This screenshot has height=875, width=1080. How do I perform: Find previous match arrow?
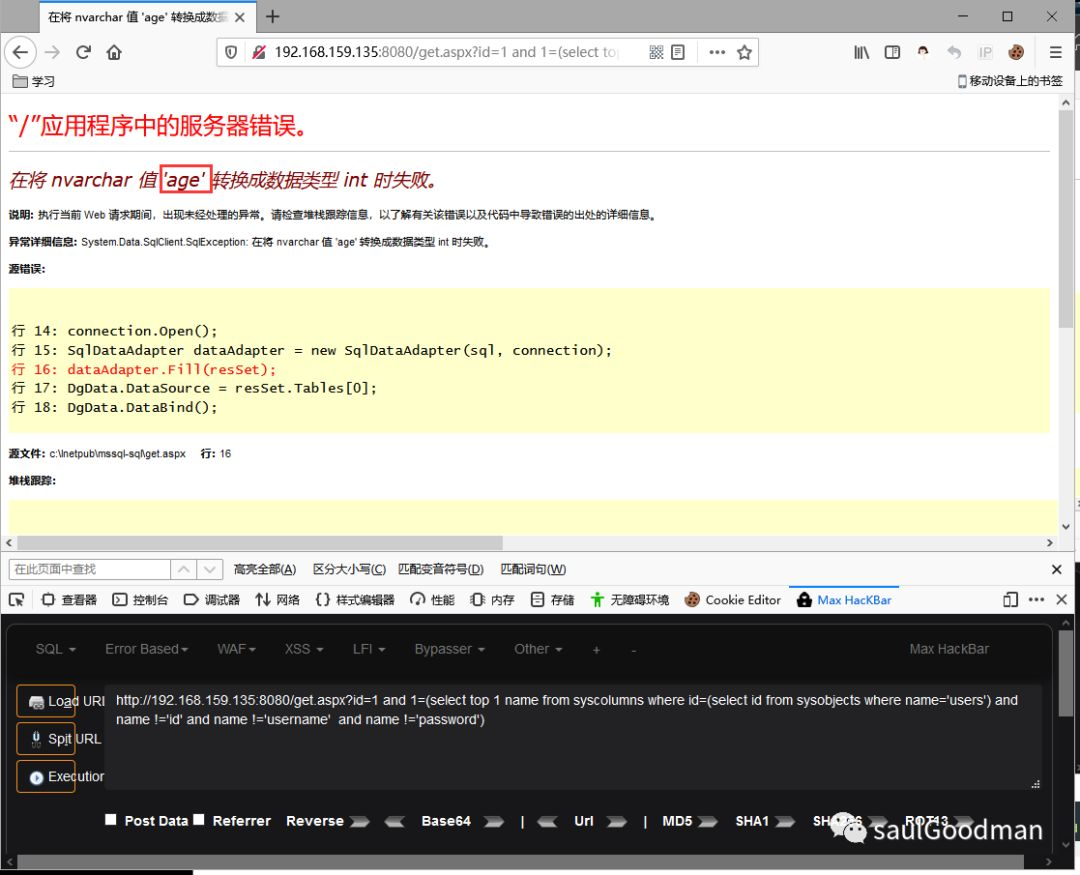183,569
